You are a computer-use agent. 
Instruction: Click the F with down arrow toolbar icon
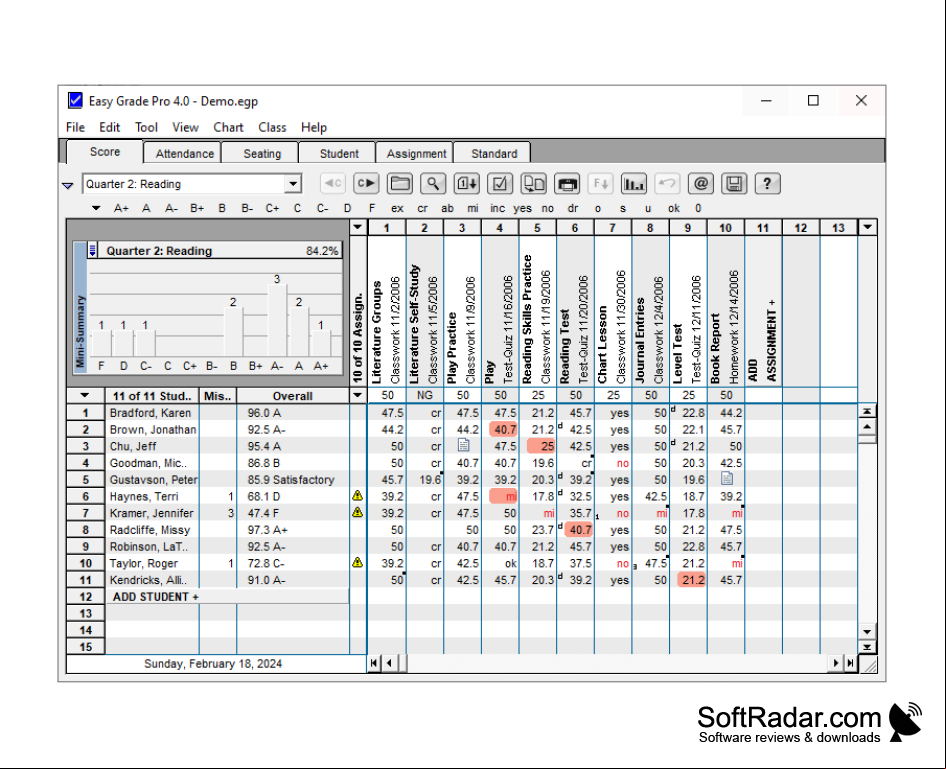601,183
